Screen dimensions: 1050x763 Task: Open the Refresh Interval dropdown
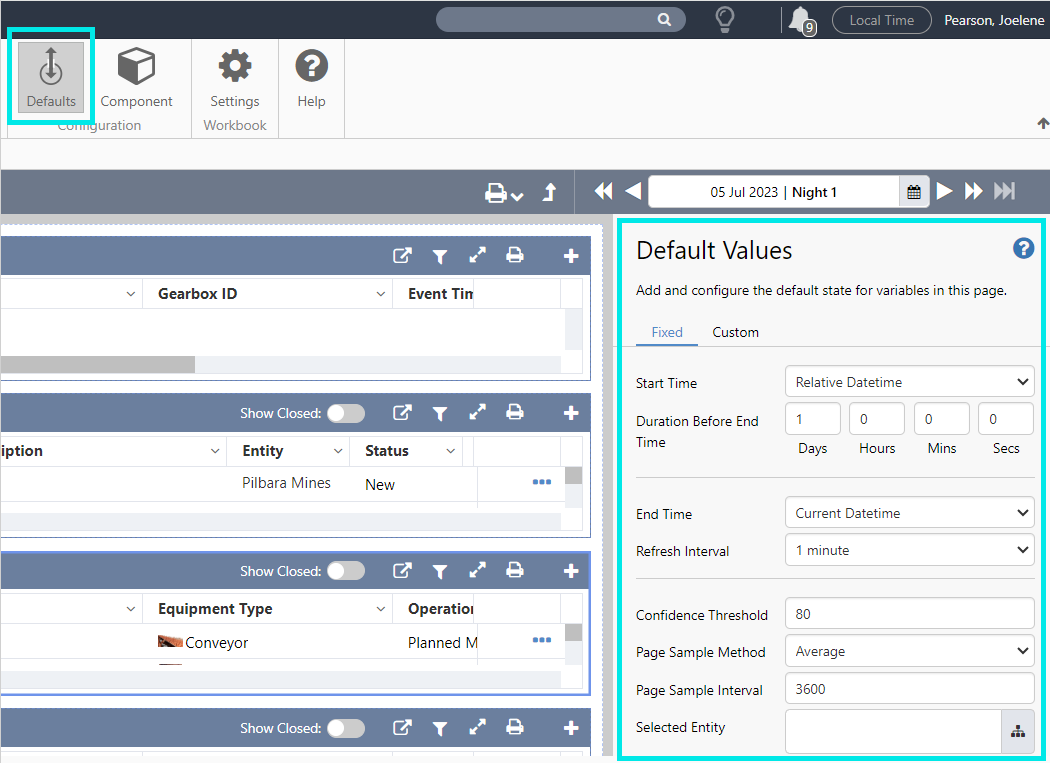click(909, 550)
